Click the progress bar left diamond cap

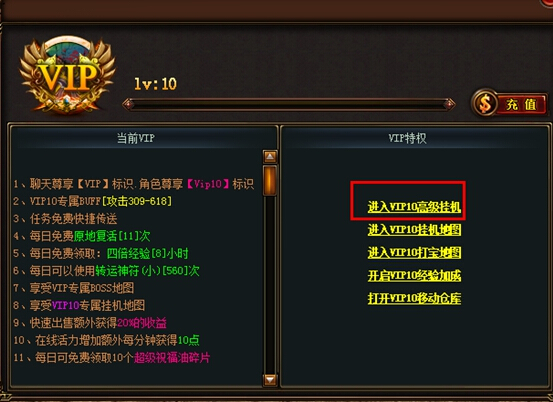pyautogui.click(x=128, y=104)
